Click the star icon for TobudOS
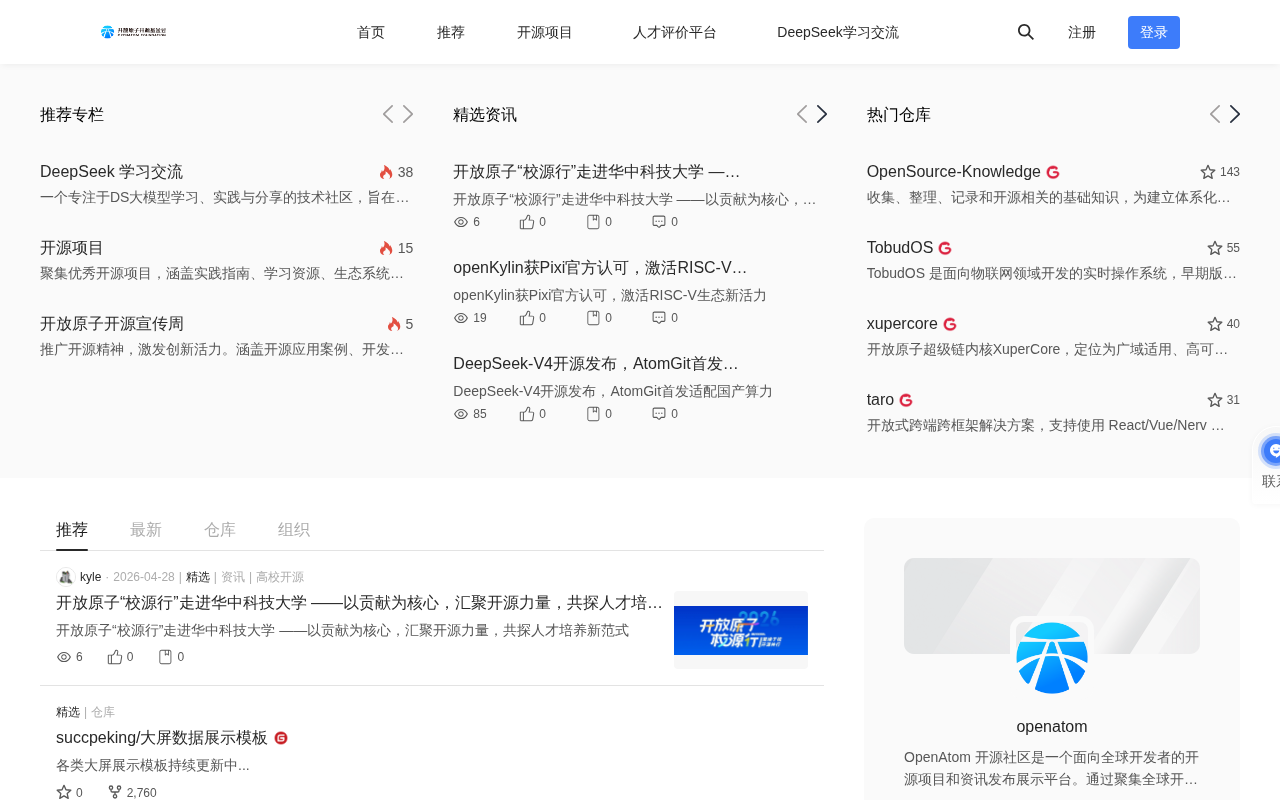 click(1215, 248)
